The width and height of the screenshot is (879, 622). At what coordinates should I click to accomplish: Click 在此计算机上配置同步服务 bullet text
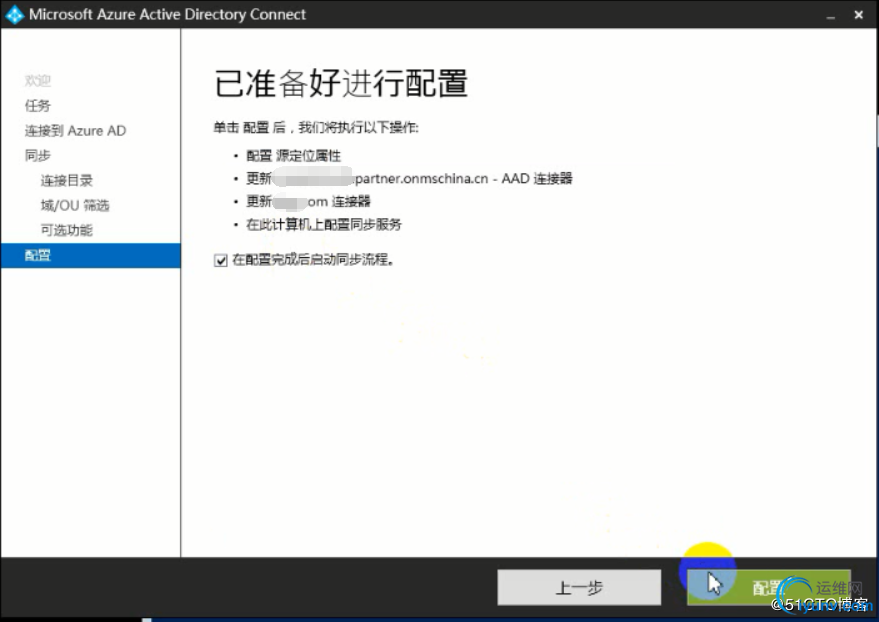(323, 225)
